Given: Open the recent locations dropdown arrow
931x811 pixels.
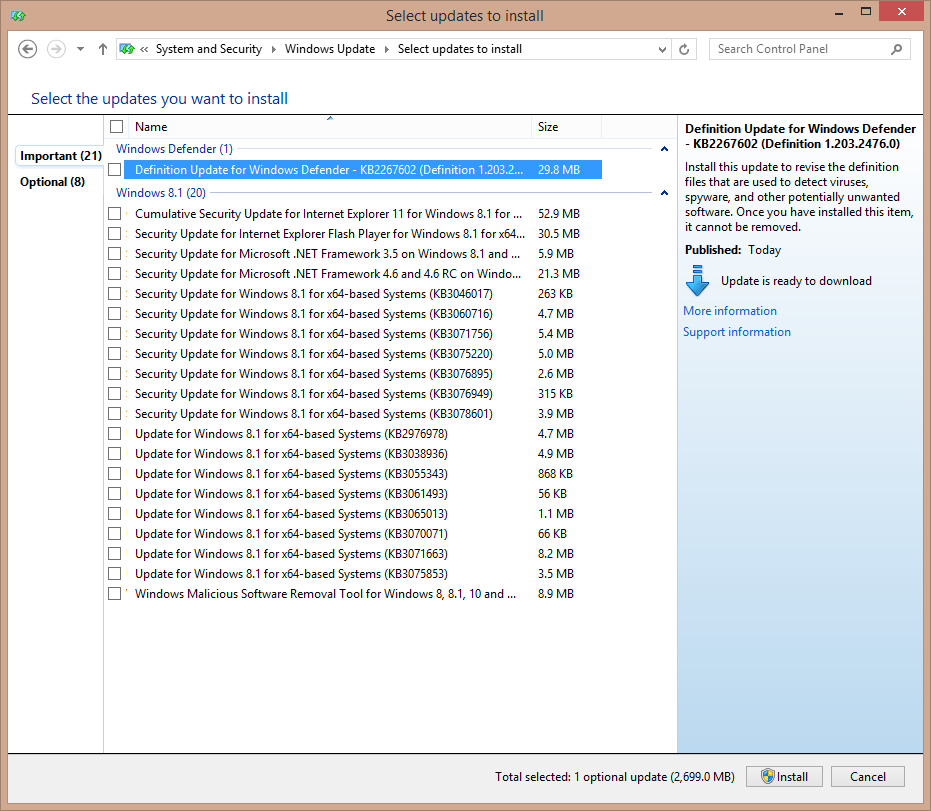Looking at the screenshot, I should [80, 49].
